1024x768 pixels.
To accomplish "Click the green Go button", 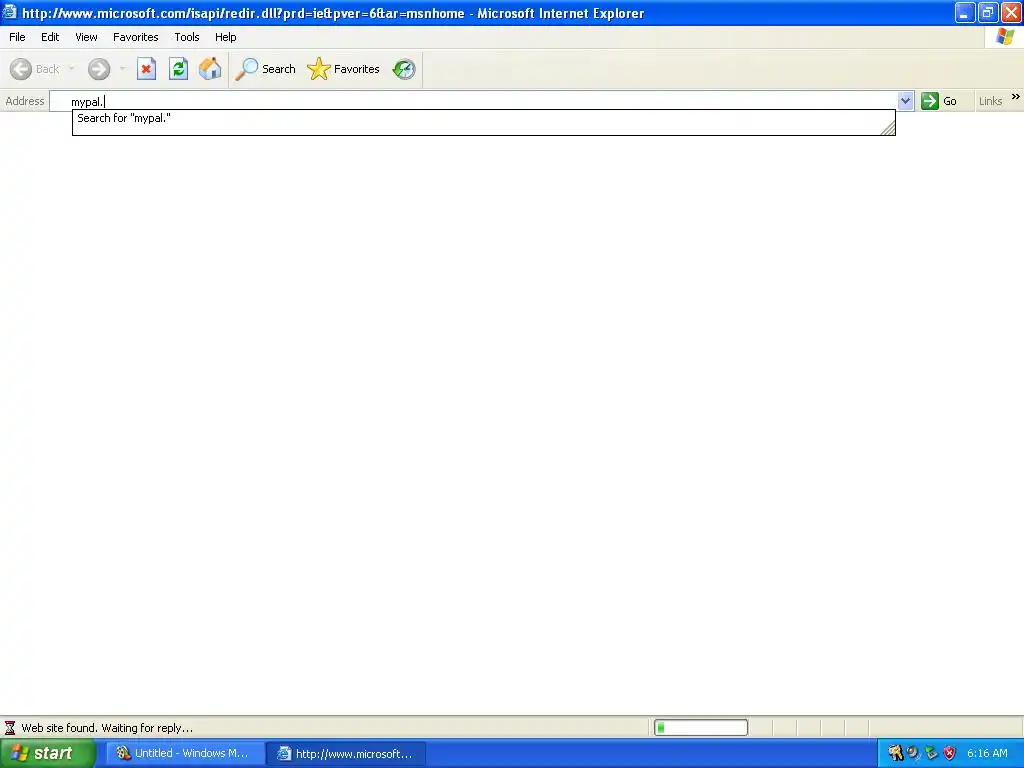I will (940, 101).
